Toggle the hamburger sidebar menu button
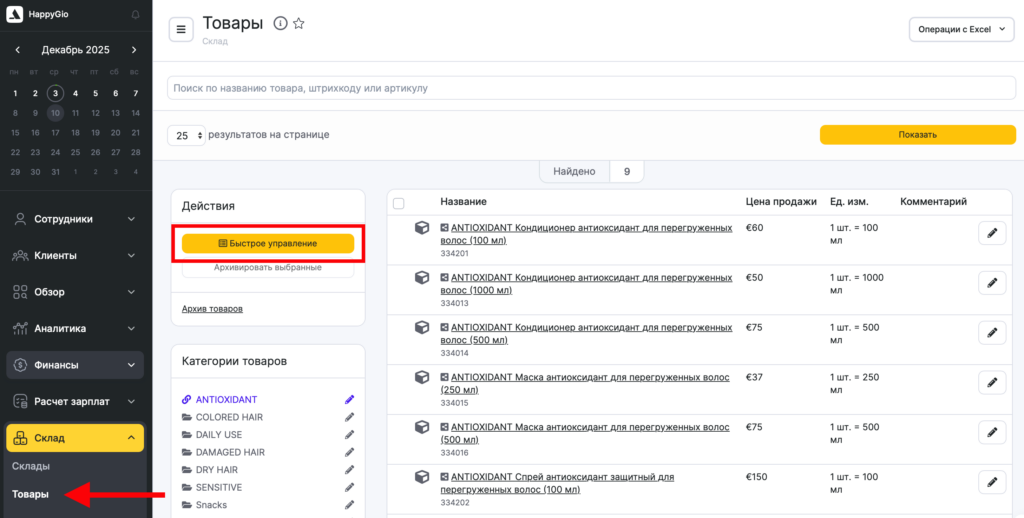The width and height of the screenshot is (1024, 518). [181, 30]
